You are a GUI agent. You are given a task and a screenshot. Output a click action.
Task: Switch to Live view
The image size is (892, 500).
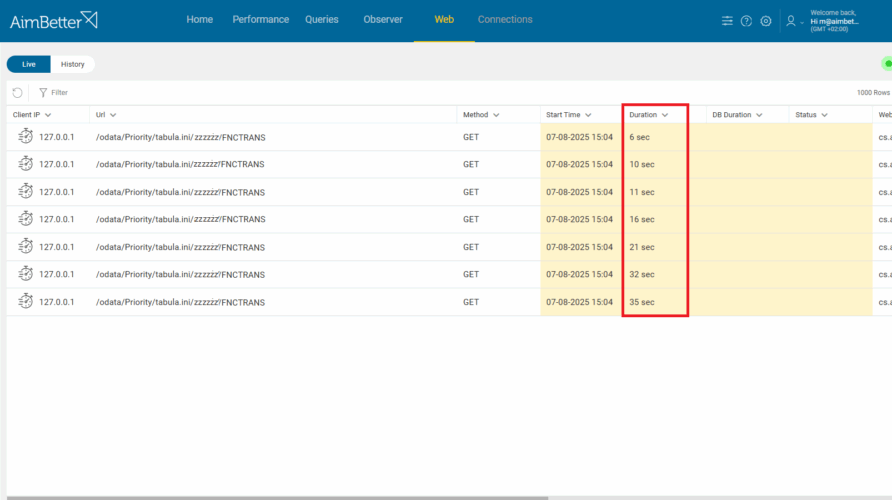28,64
